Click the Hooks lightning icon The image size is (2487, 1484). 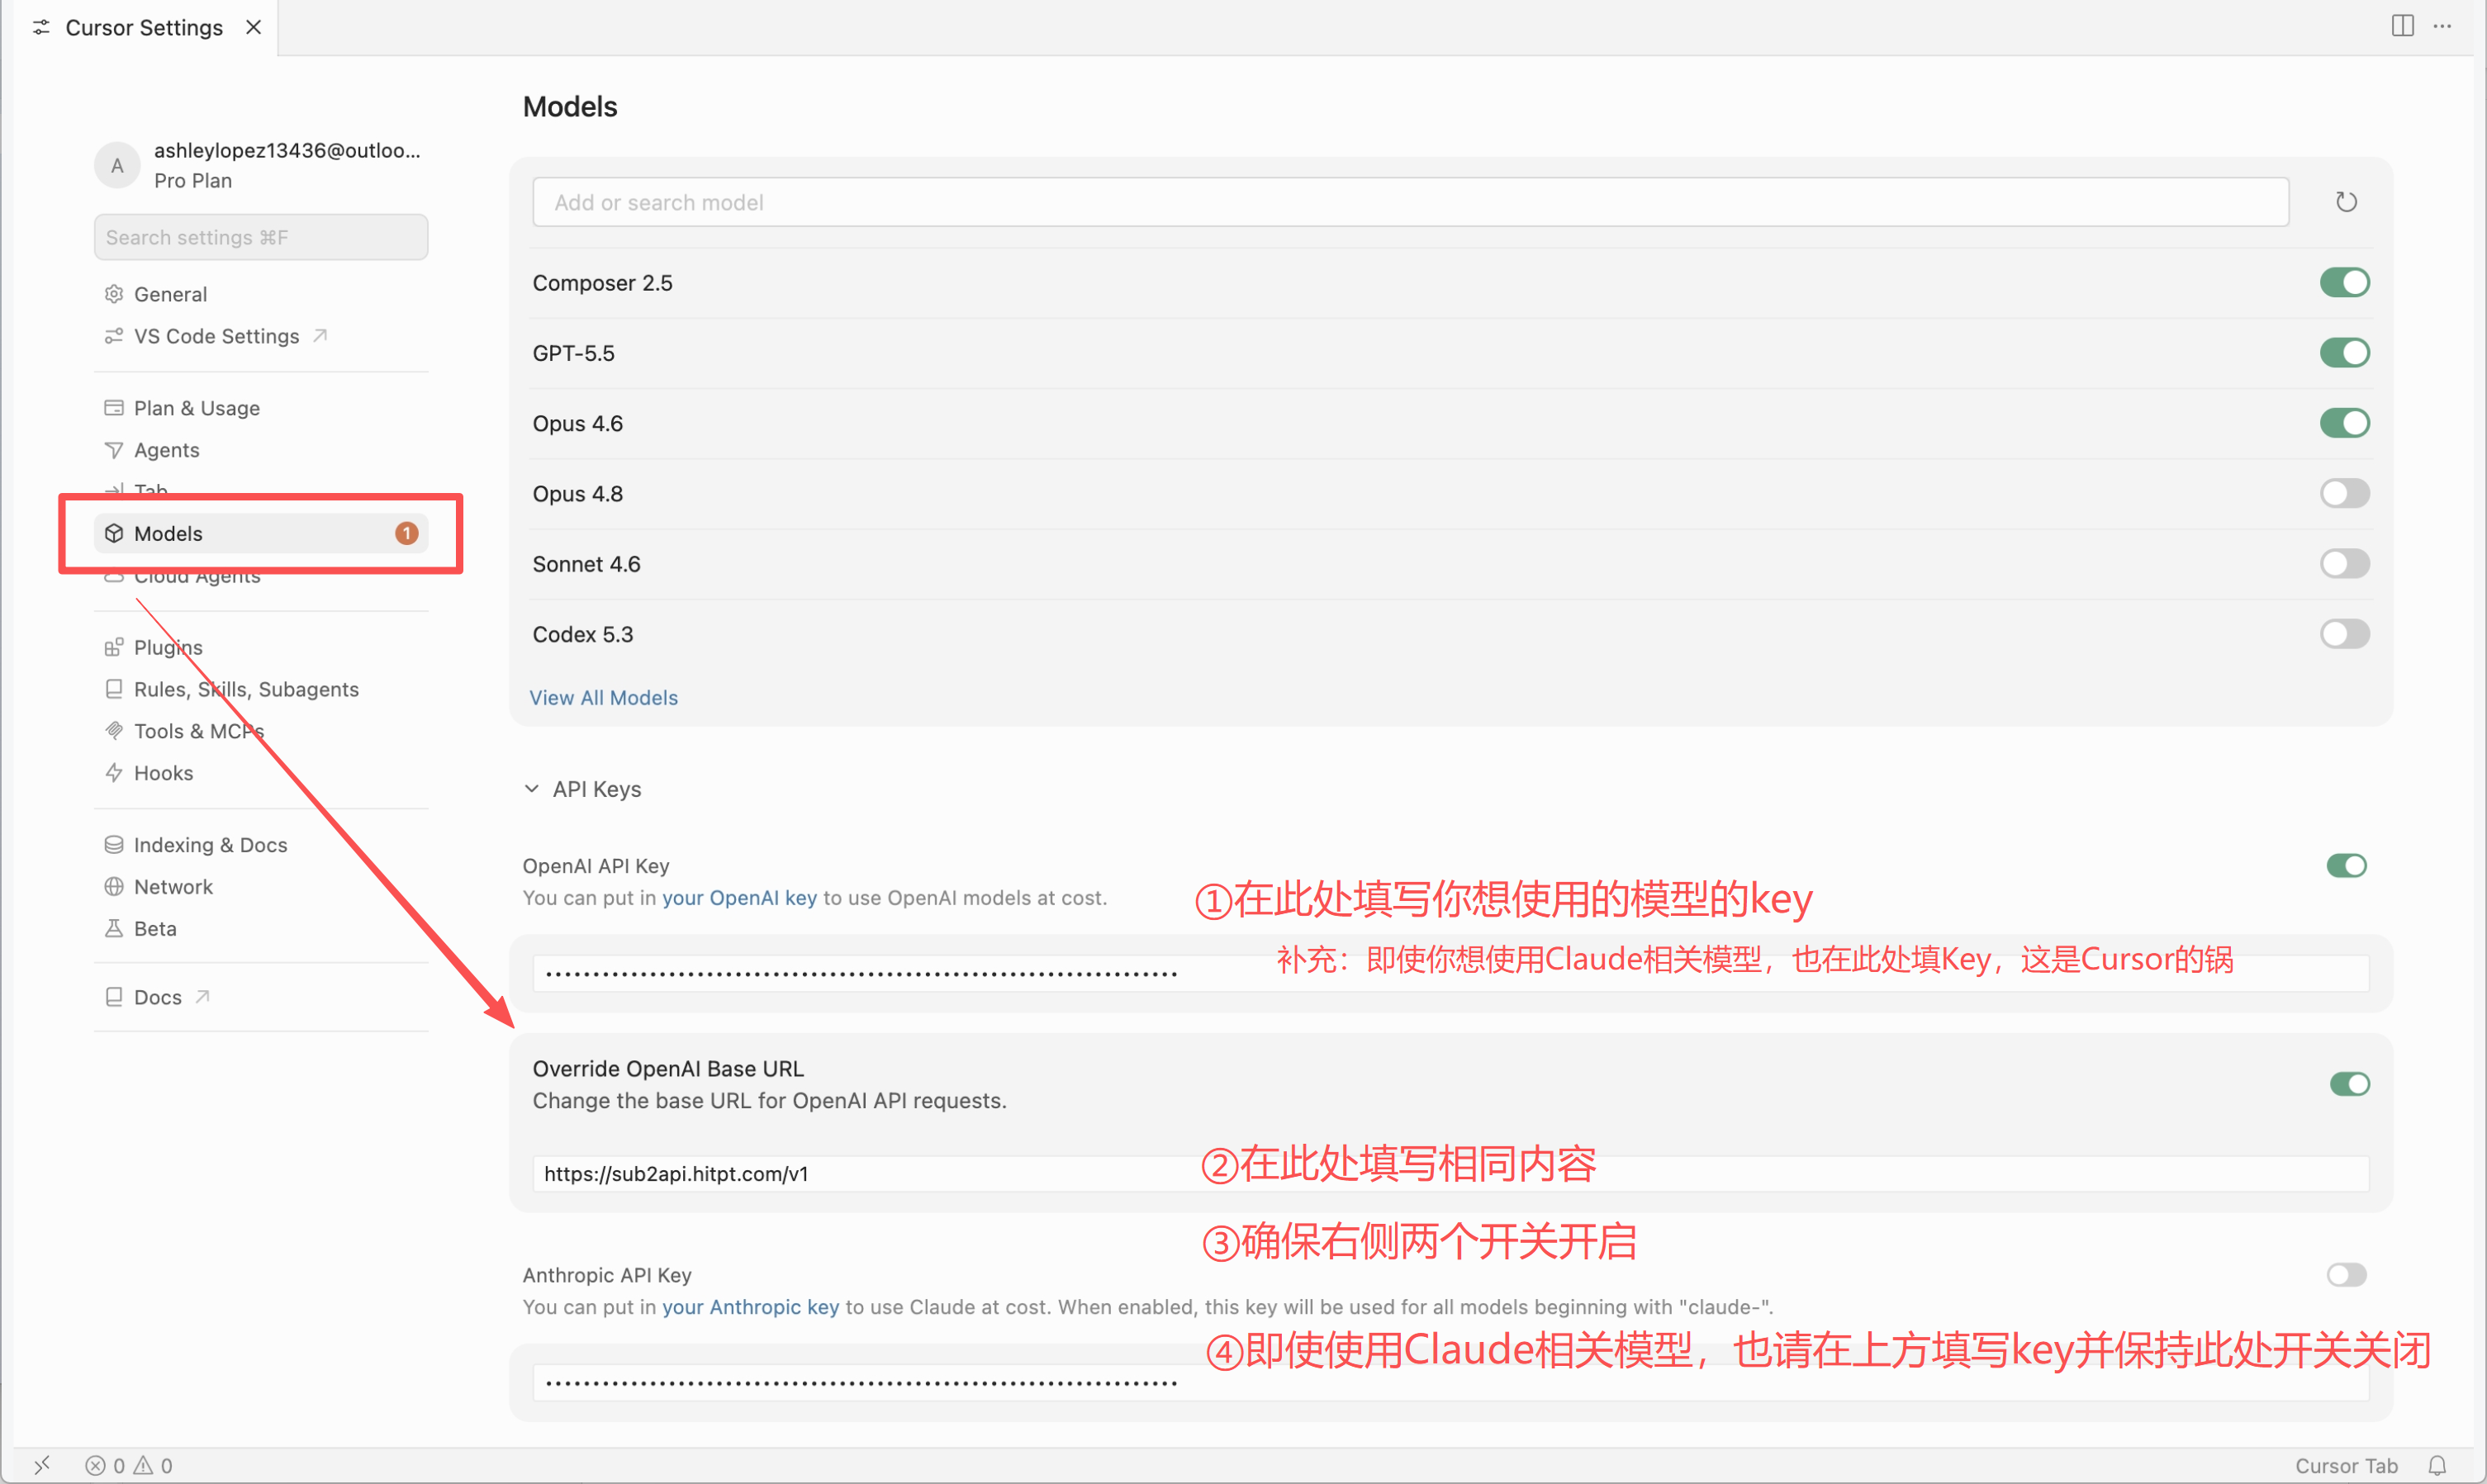pos(114,773)
